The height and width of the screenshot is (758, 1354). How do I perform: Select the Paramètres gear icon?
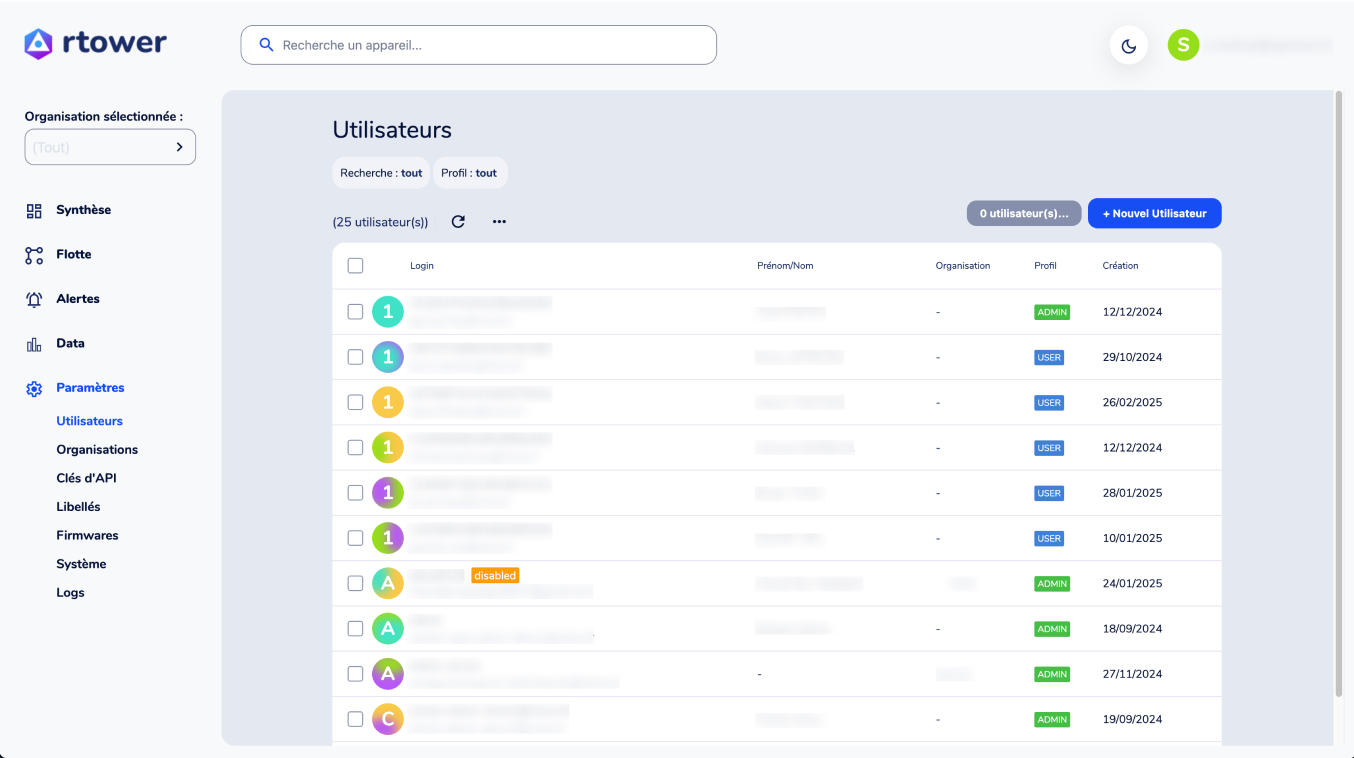point(32,388)
